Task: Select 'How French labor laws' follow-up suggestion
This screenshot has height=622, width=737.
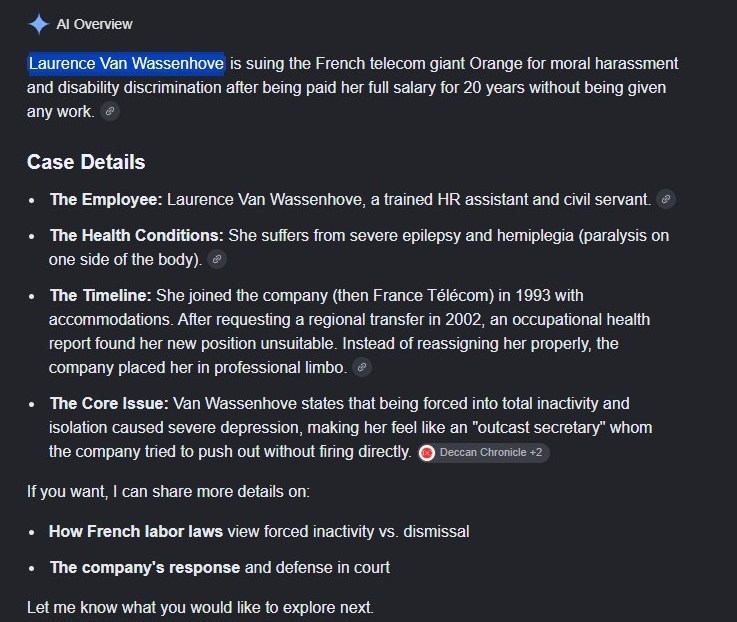Action: point(136,531)
